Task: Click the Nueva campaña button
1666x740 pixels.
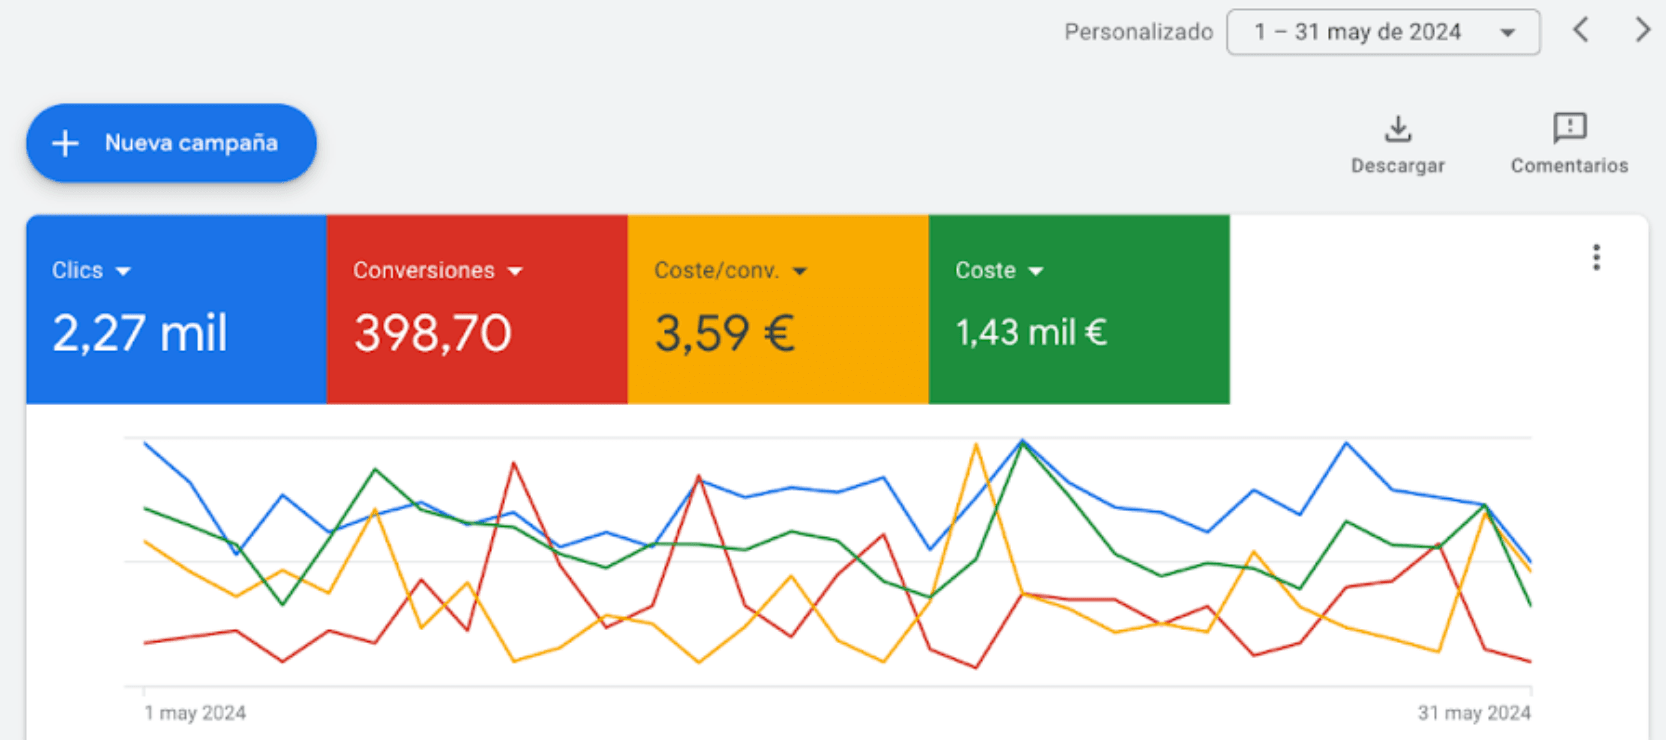Action: (171, 143)
